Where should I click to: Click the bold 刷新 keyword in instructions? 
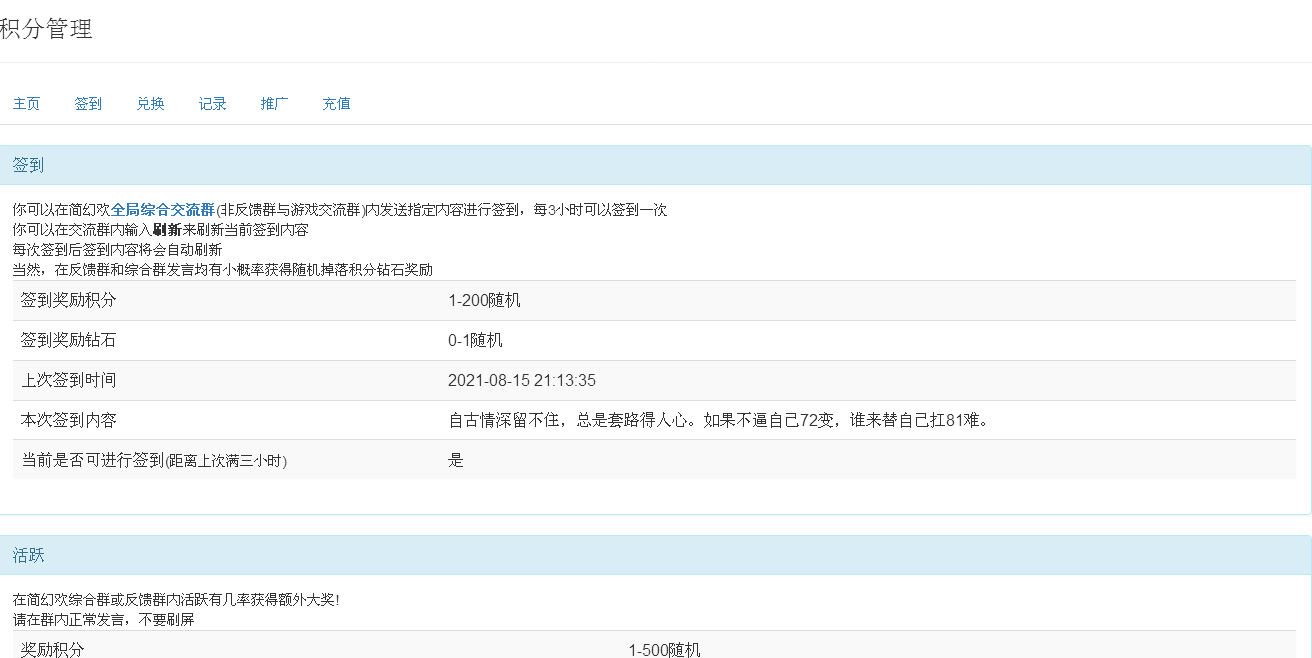pyautogui.click(x=167, y=230)
